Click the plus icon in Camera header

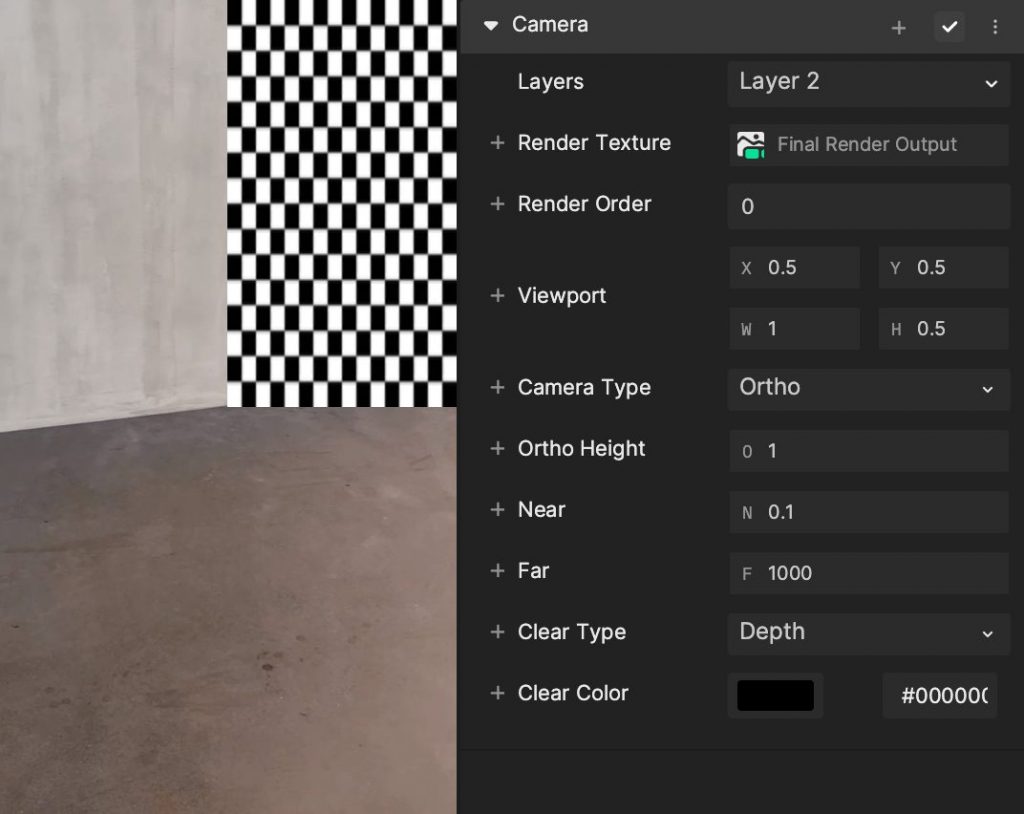click(899, 27)
